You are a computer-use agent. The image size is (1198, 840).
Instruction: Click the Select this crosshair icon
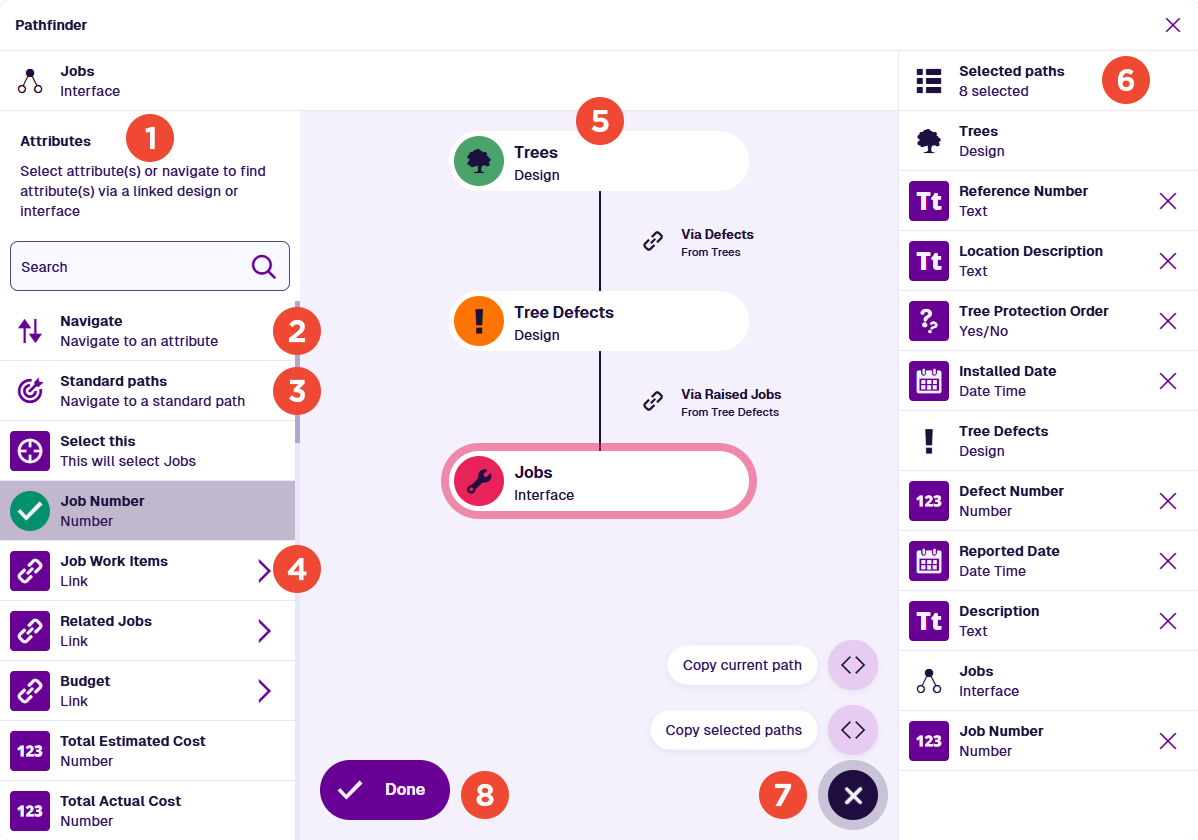(x=30, y=451)
